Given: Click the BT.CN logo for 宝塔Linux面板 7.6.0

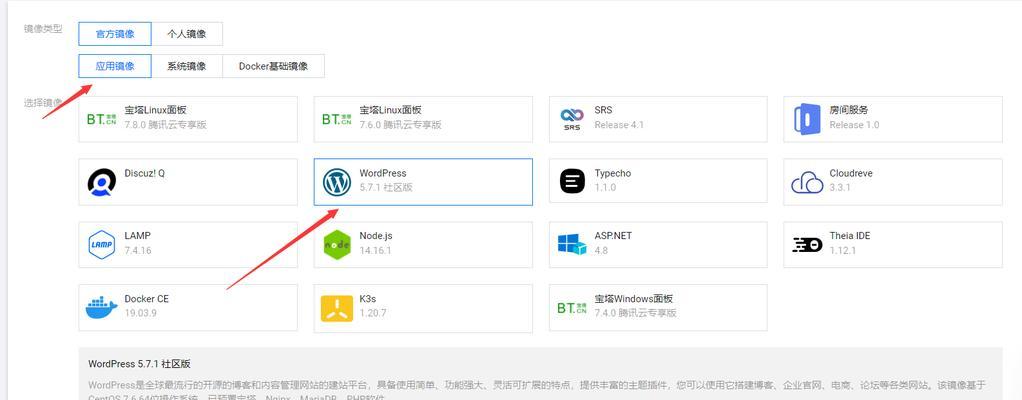Looking at the screenshot, I should (x=337, y=119).
